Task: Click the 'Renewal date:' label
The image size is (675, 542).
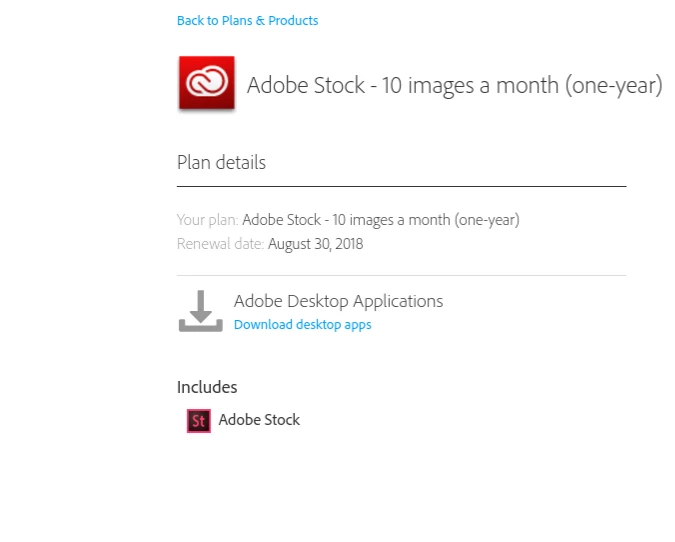Action: pos(220,244)
